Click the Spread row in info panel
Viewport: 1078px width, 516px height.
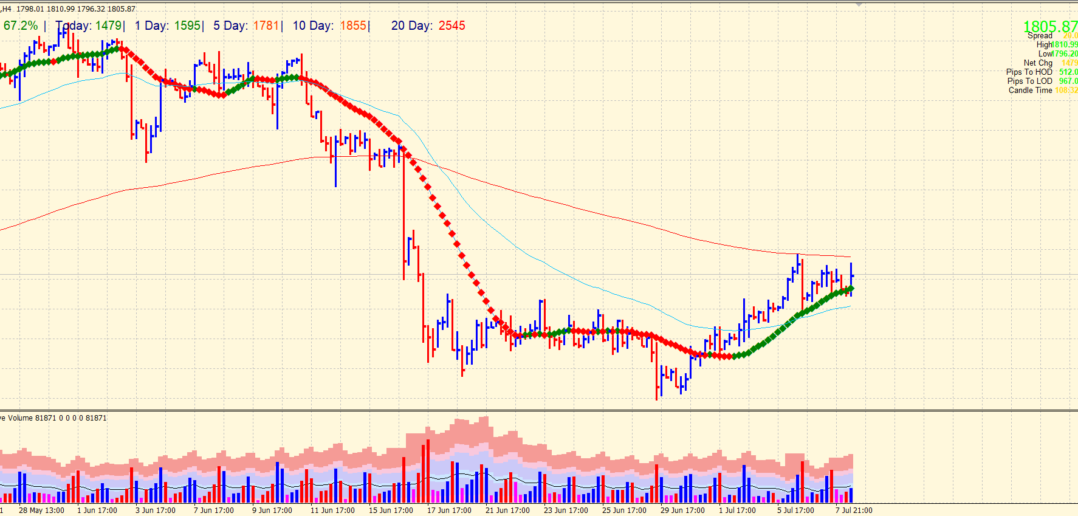point(1052,35)
